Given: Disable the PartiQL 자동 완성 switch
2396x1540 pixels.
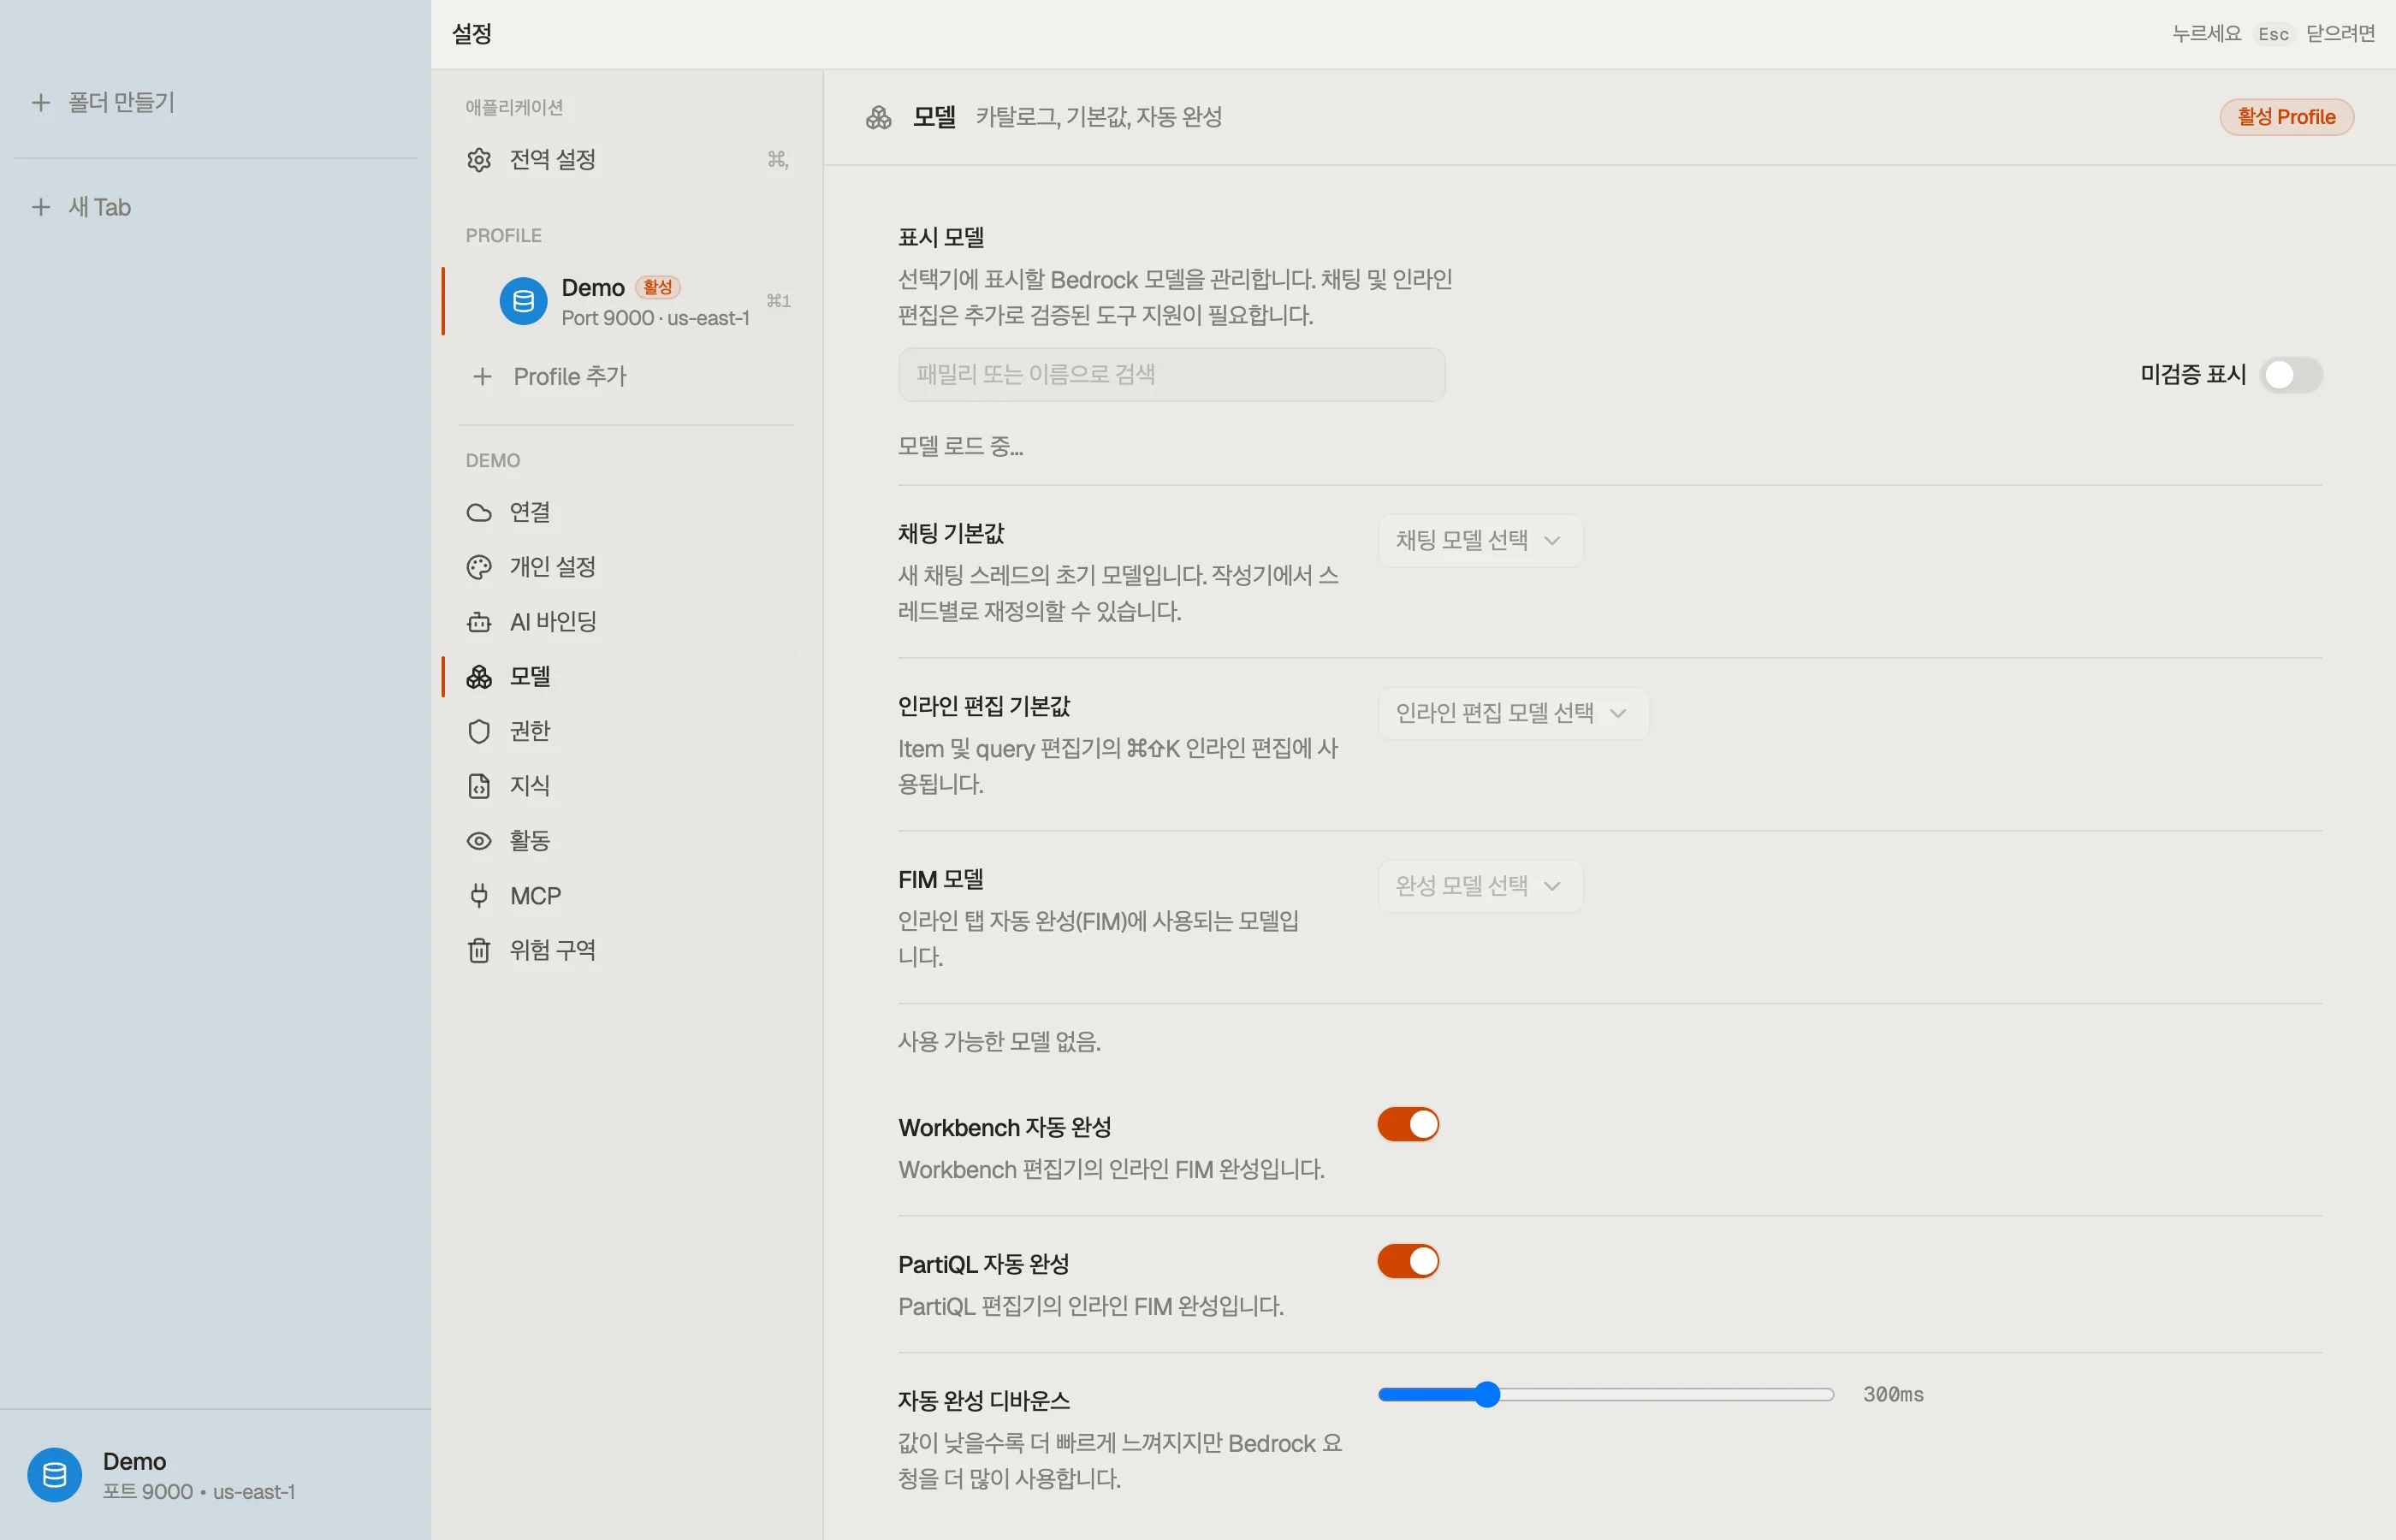Looking at the screenshot, I should tap(1408, 1261).
